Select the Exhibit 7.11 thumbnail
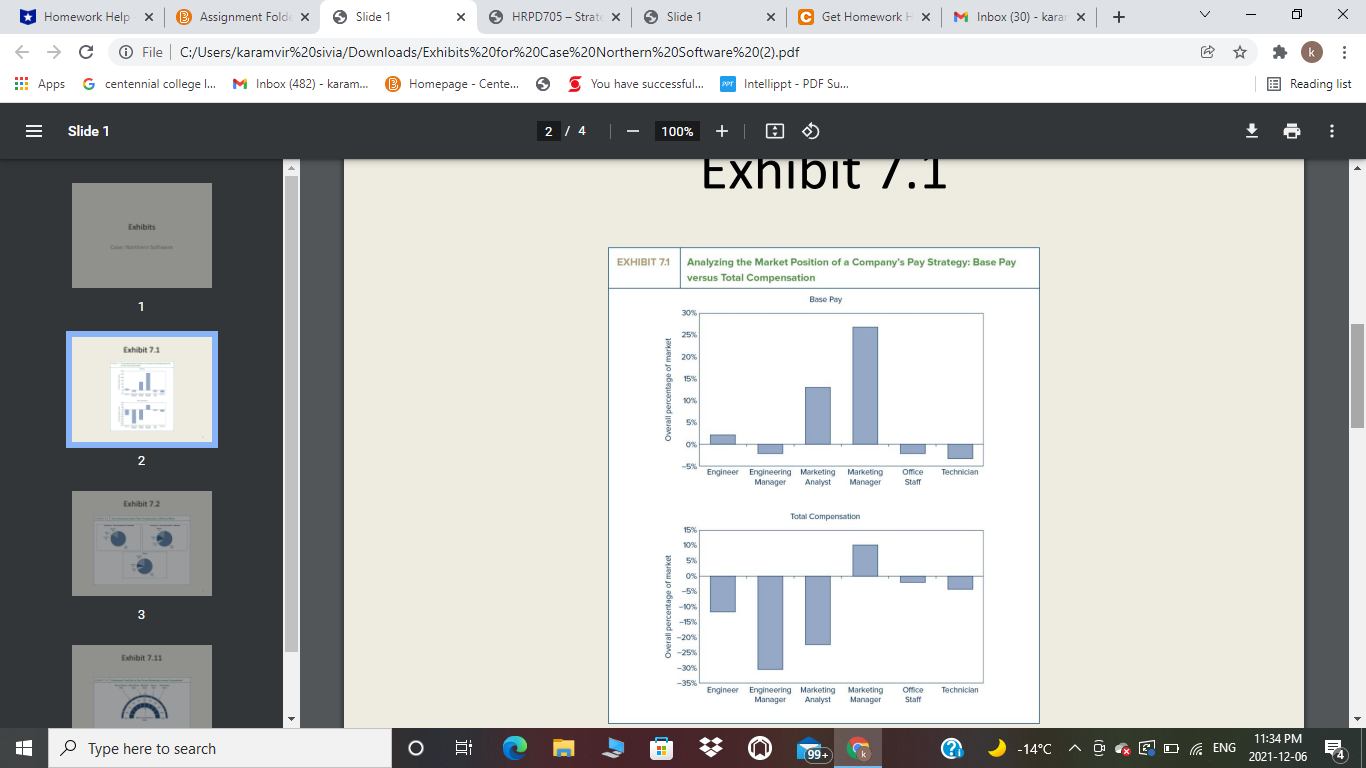Image resolution: width=1366 pixels, height=768 pixels. coord(142,686)
